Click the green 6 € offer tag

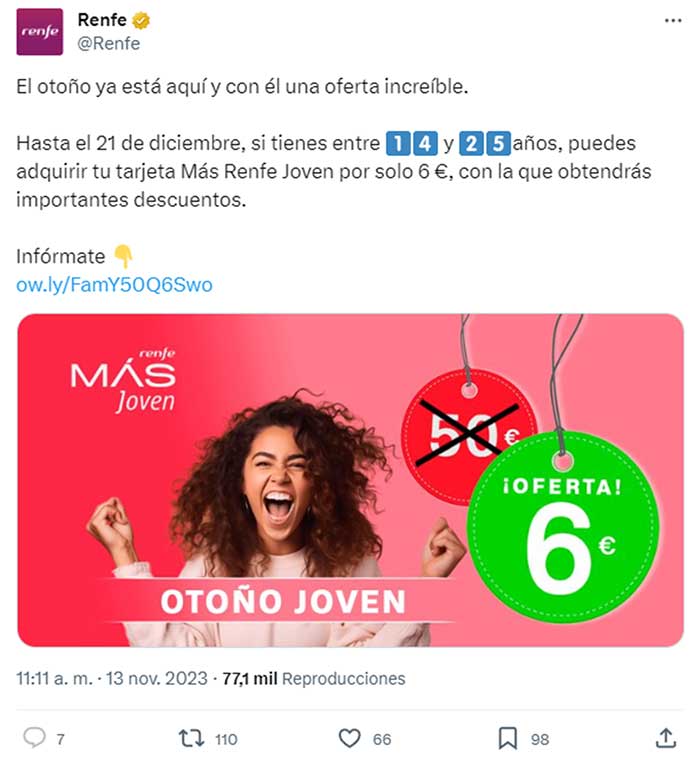(563, 527)
